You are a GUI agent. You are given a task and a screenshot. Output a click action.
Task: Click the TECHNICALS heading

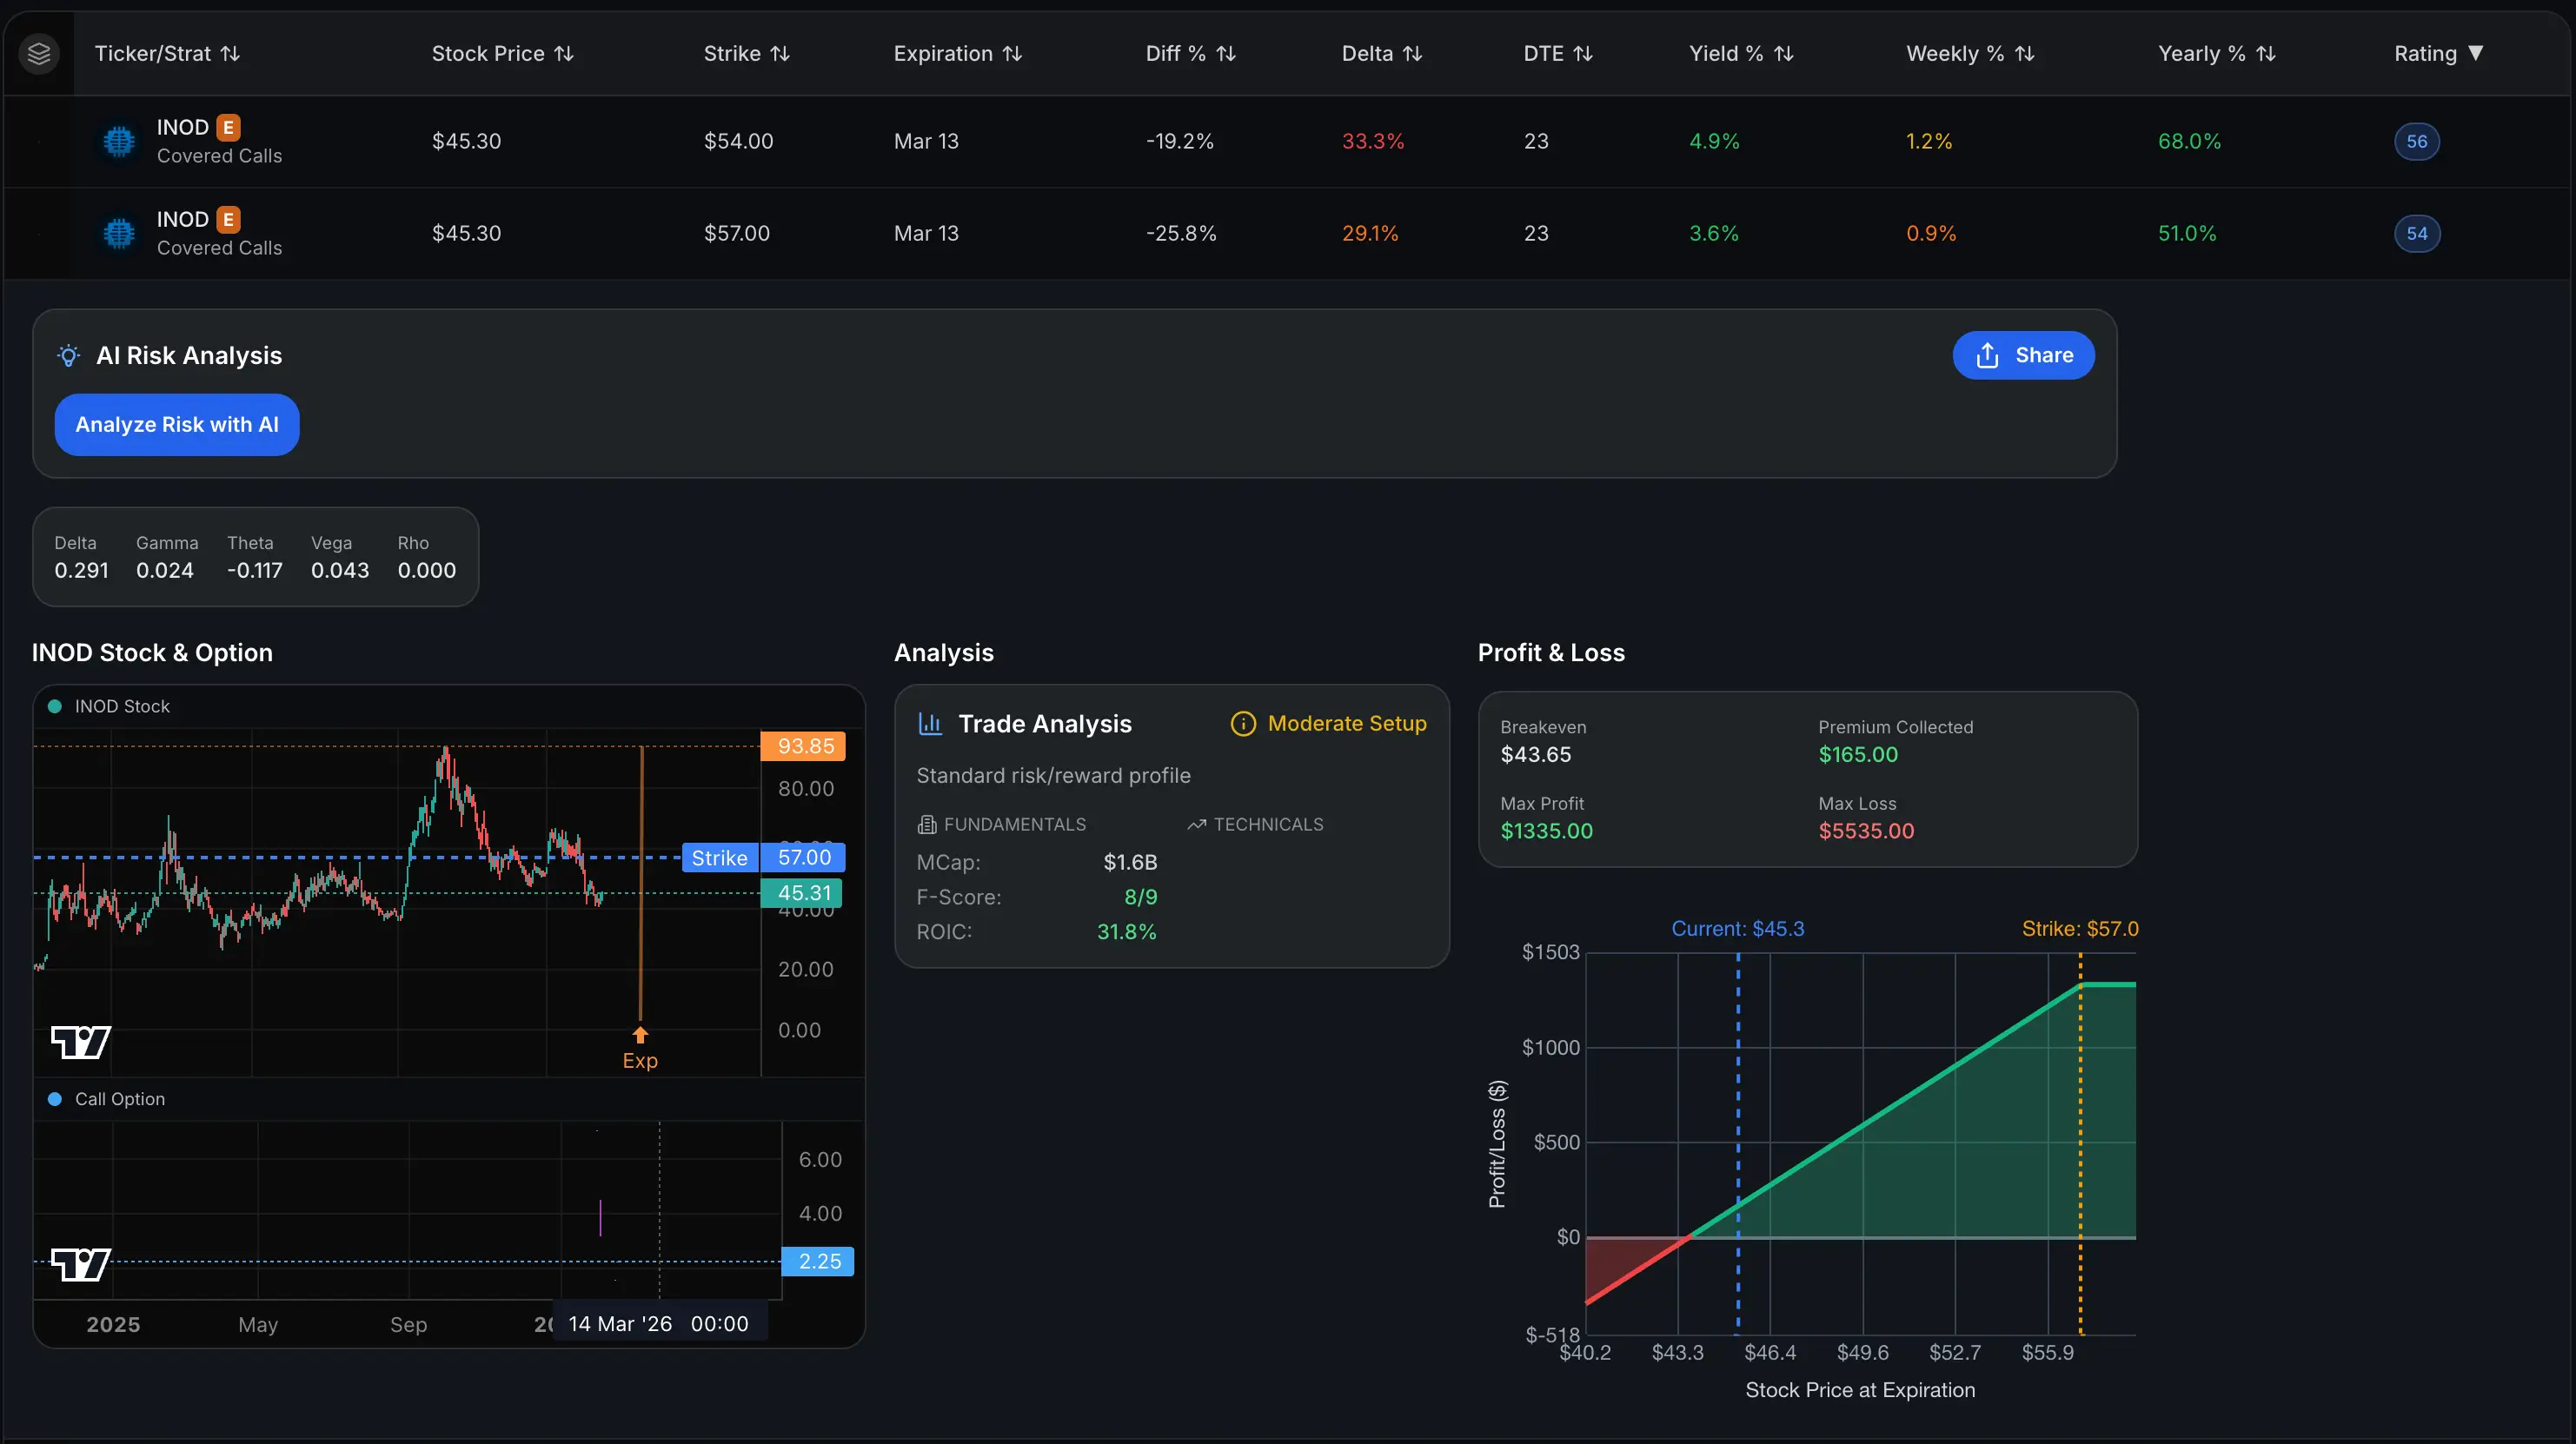coord(1268,825)
